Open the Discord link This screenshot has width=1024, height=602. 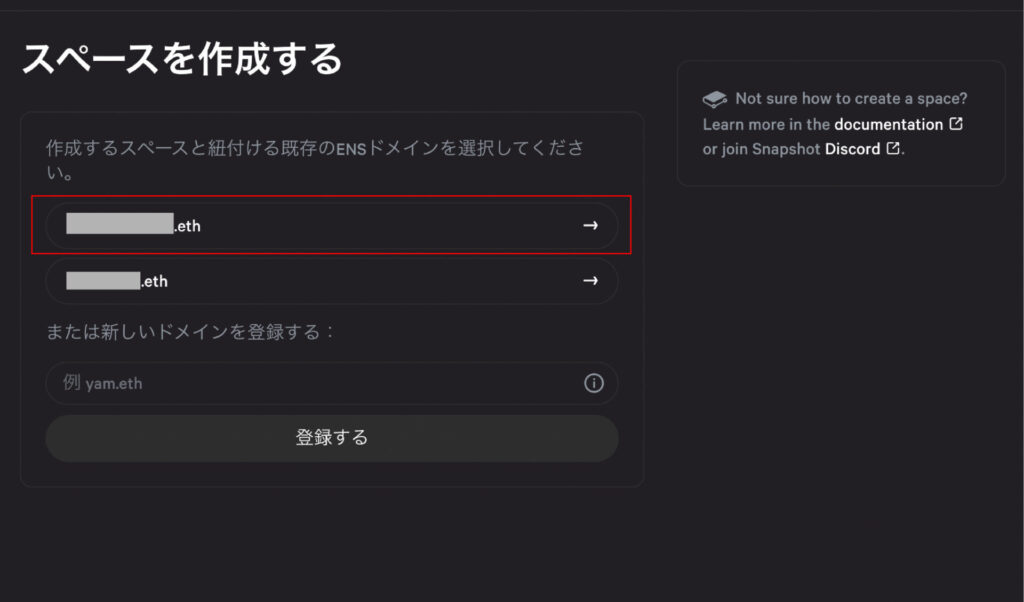[852, 149]
